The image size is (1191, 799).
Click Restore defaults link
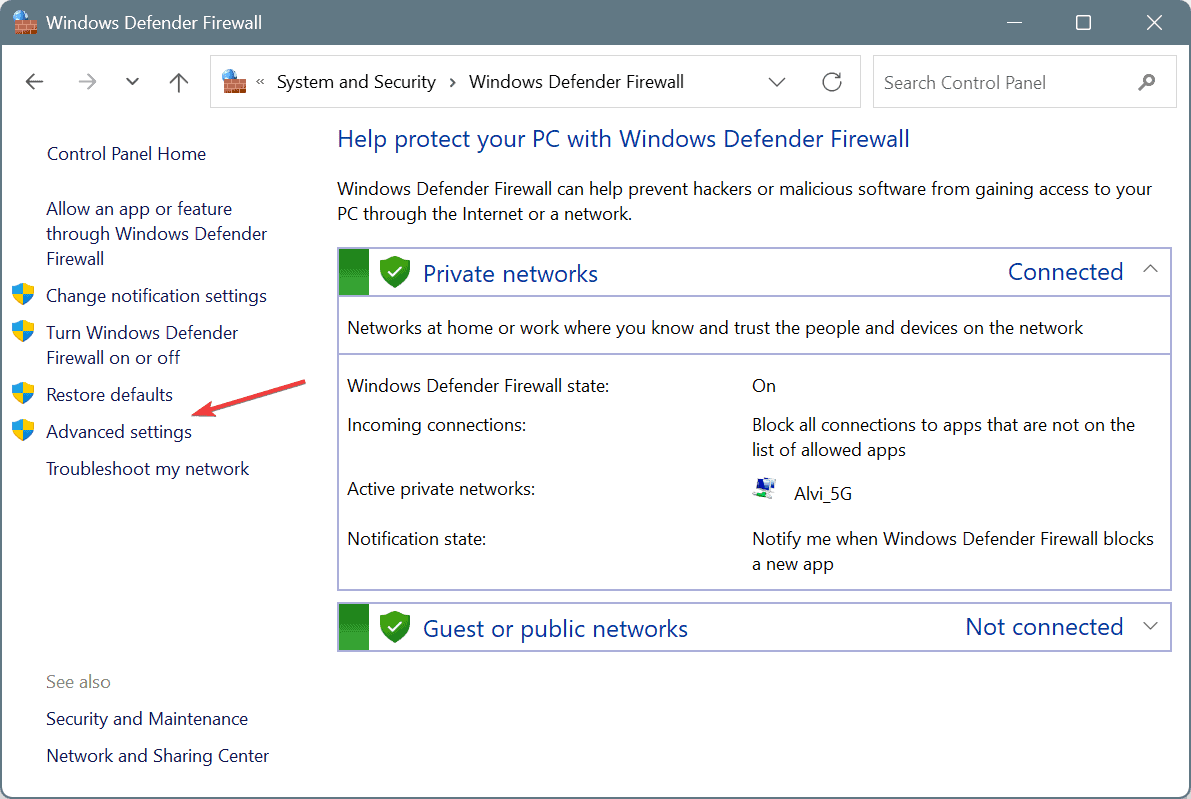tap(109, 395)
